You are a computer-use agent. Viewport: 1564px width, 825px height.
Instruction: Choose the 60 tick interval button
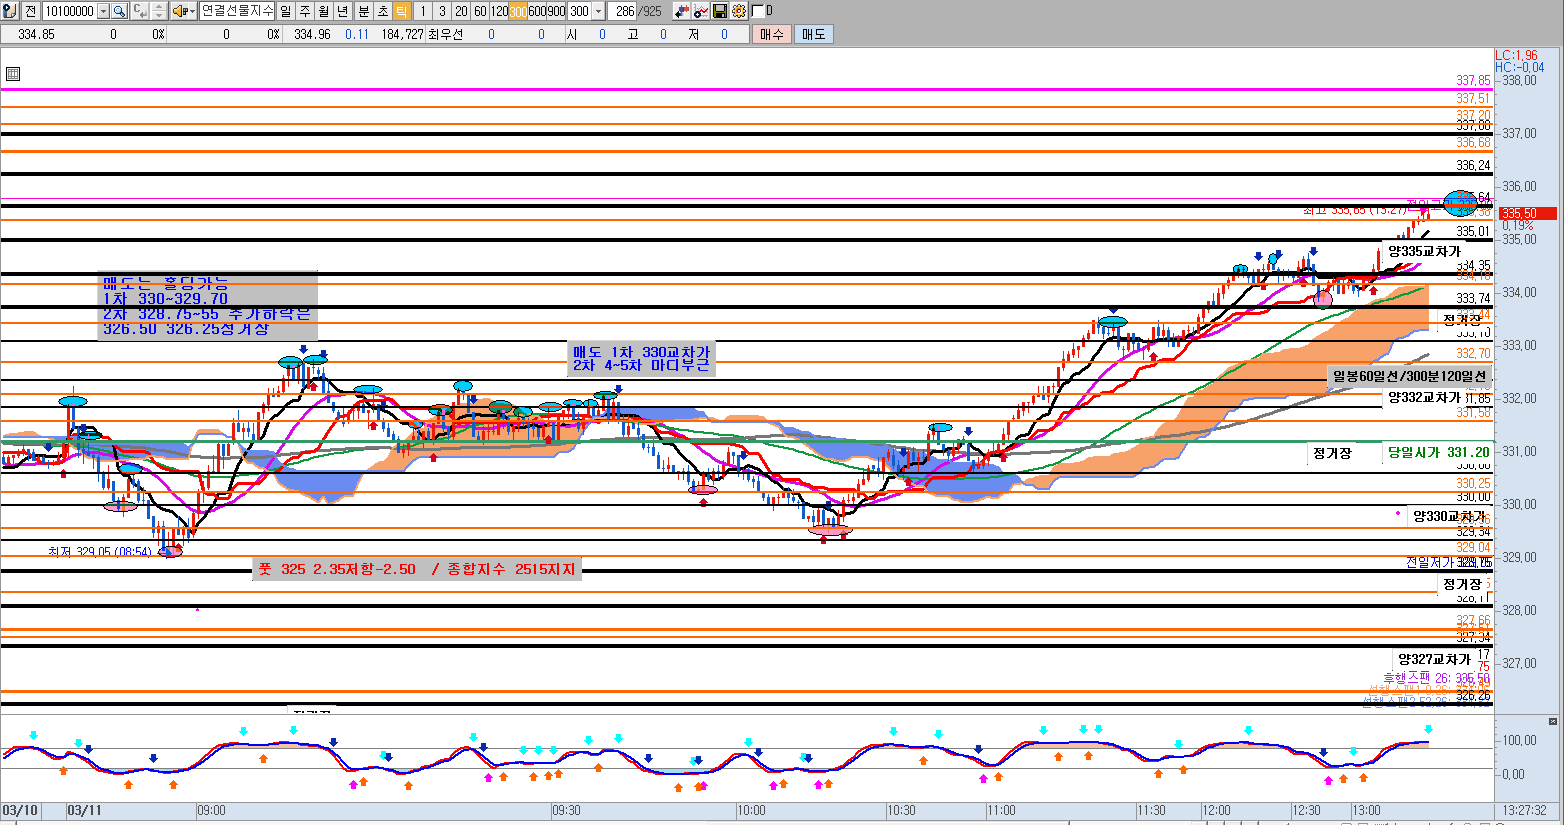pos(480,11)
